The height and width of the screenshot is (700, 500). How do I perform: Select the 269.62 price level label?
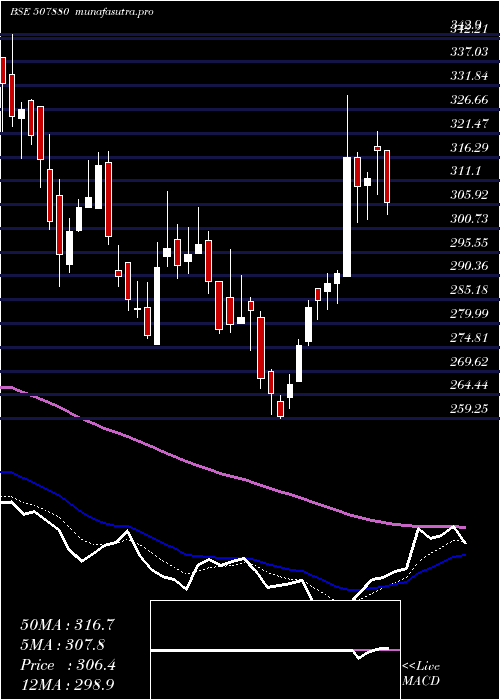[468, 362]
